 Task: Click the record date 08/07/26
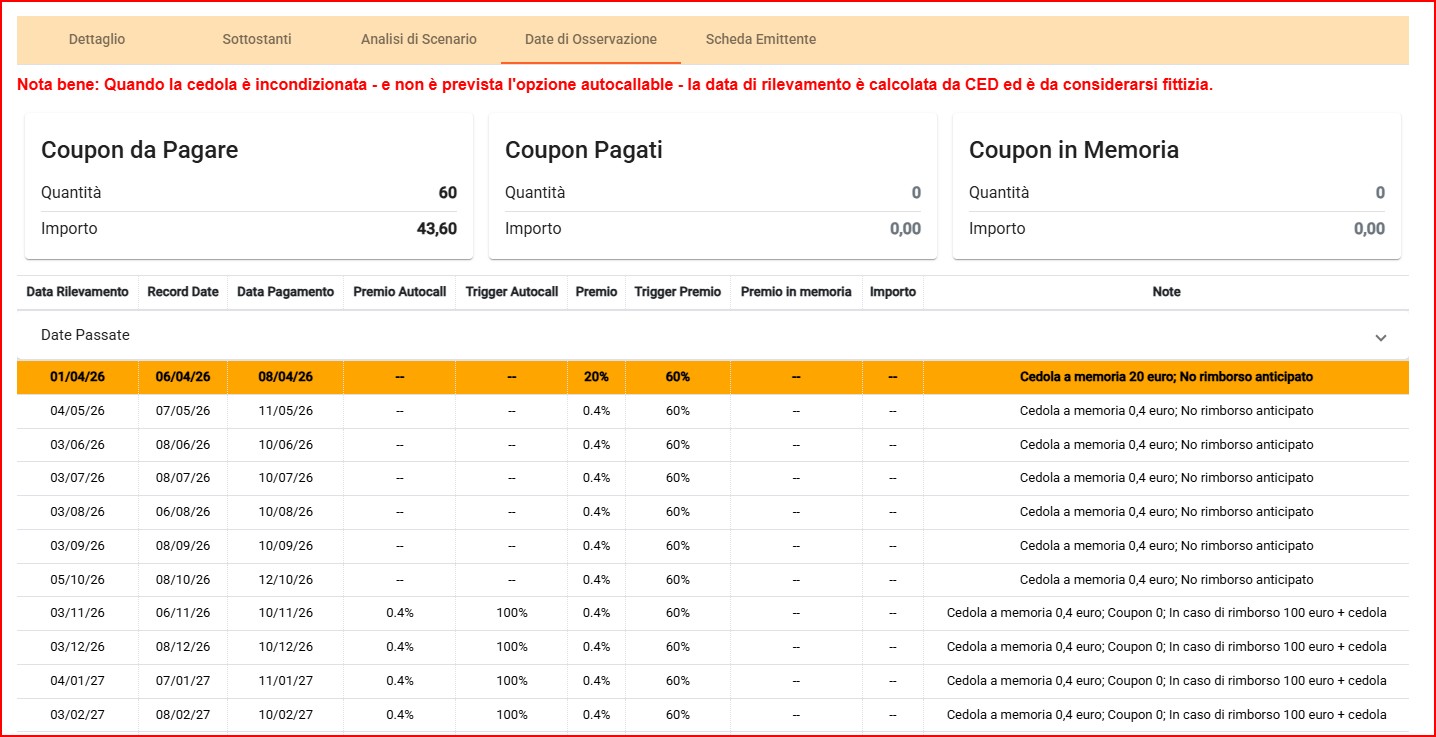tap(183, 478)
